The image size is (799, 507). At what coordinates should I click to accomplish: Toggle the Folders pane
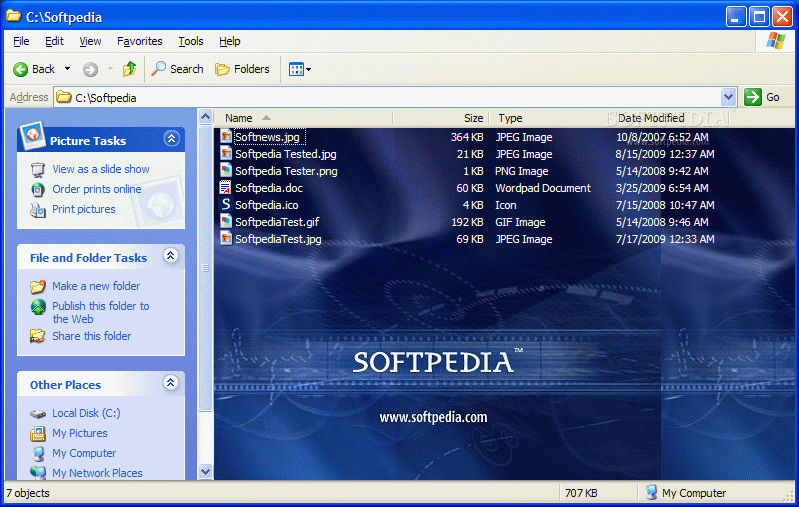[243, 69]
